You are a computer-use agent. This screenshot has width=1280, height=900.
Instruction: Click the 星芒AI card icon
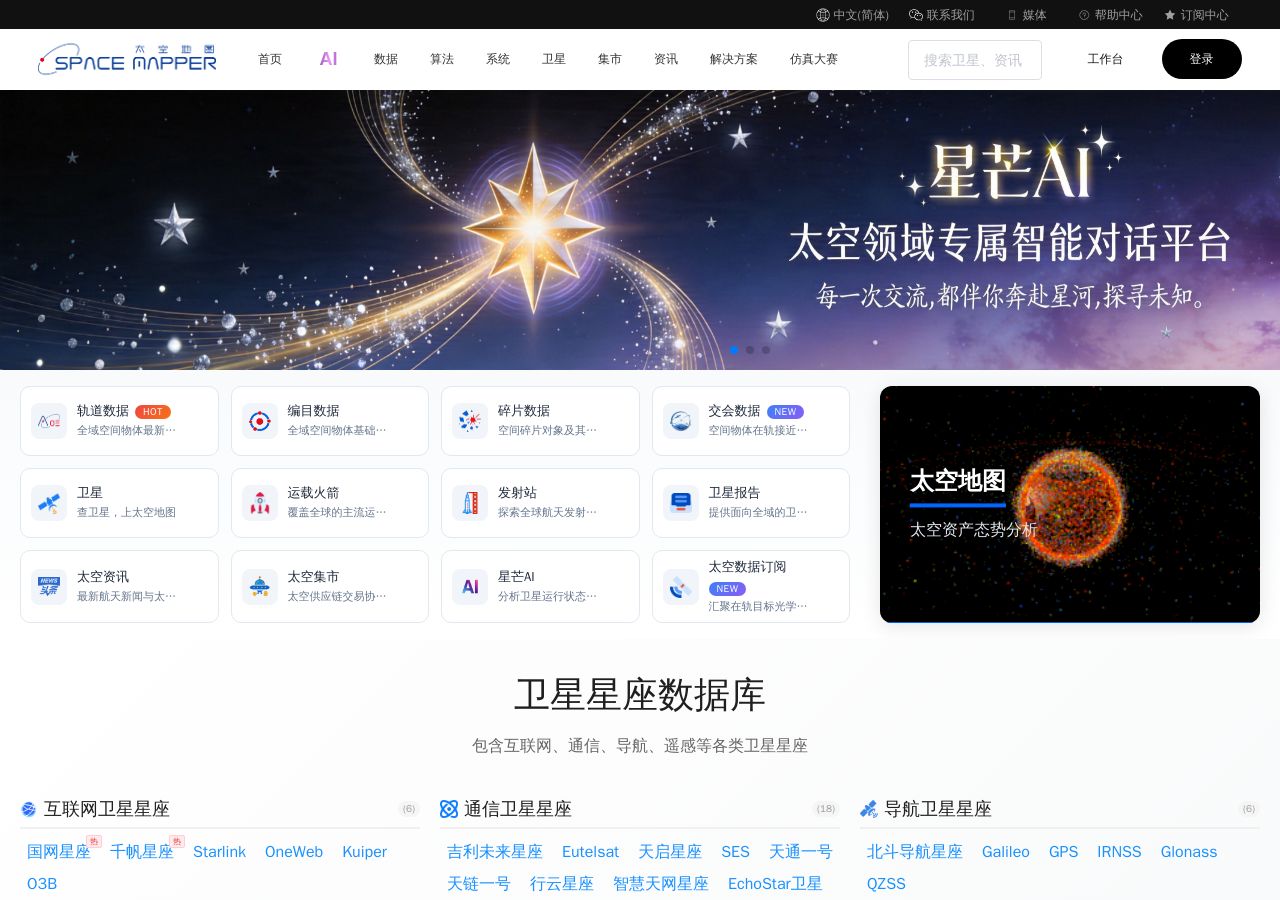pos(470,587)
